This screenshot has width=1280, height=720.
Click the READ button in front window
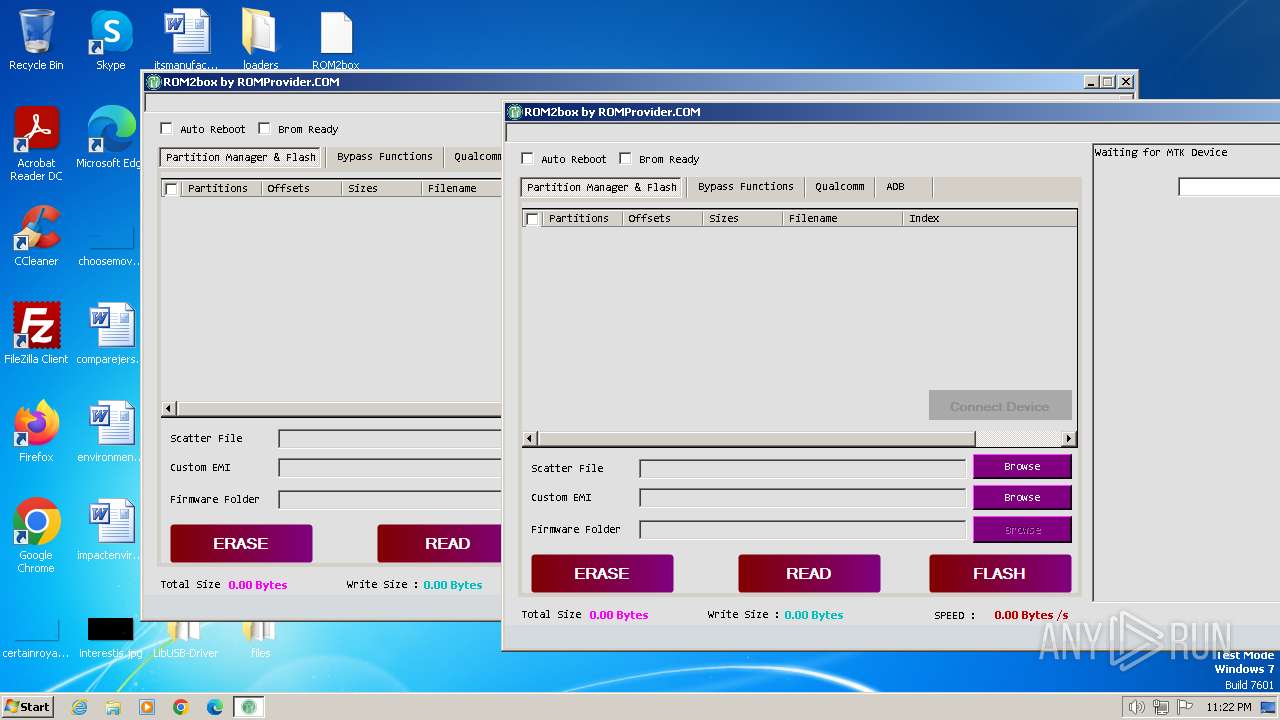(809, 574)
